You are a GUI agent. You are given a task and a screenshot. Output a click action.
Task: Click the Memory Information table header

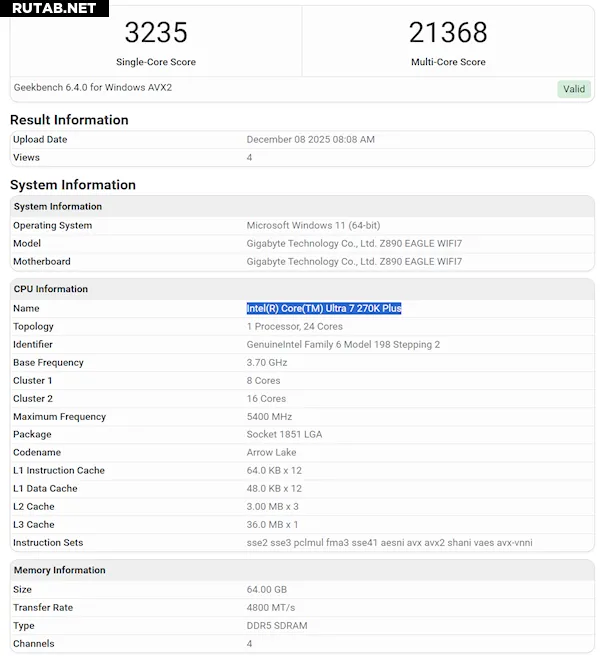[x=59, y=570]
